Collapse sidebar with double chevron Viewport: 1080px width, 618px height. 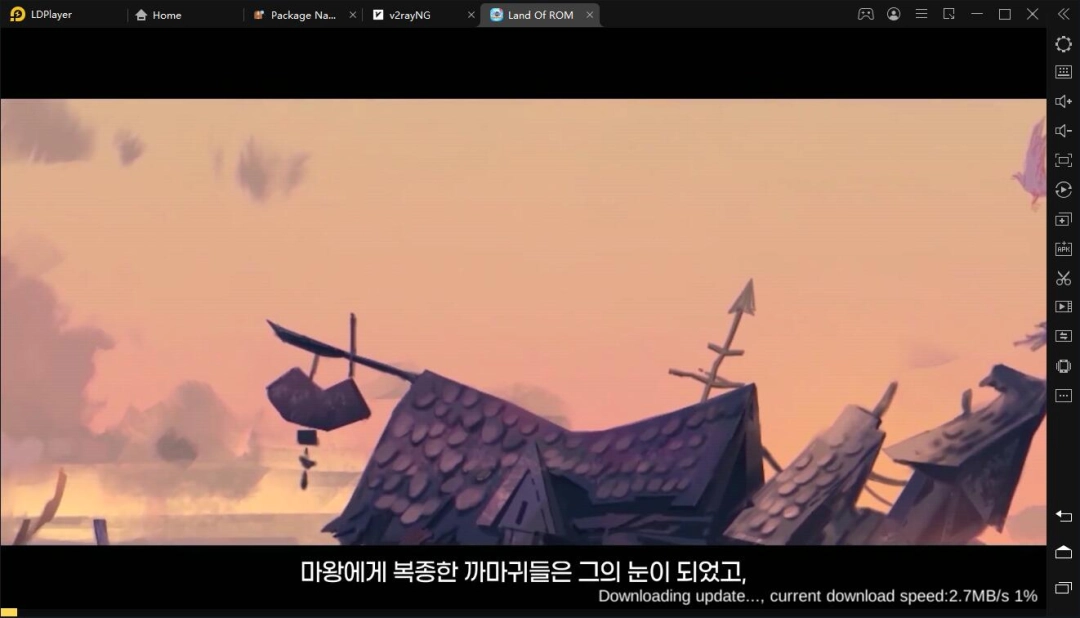point(1062,14)
